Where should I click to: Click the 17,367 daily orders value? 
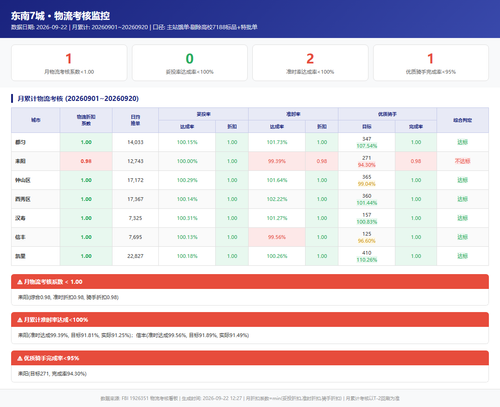135,199
